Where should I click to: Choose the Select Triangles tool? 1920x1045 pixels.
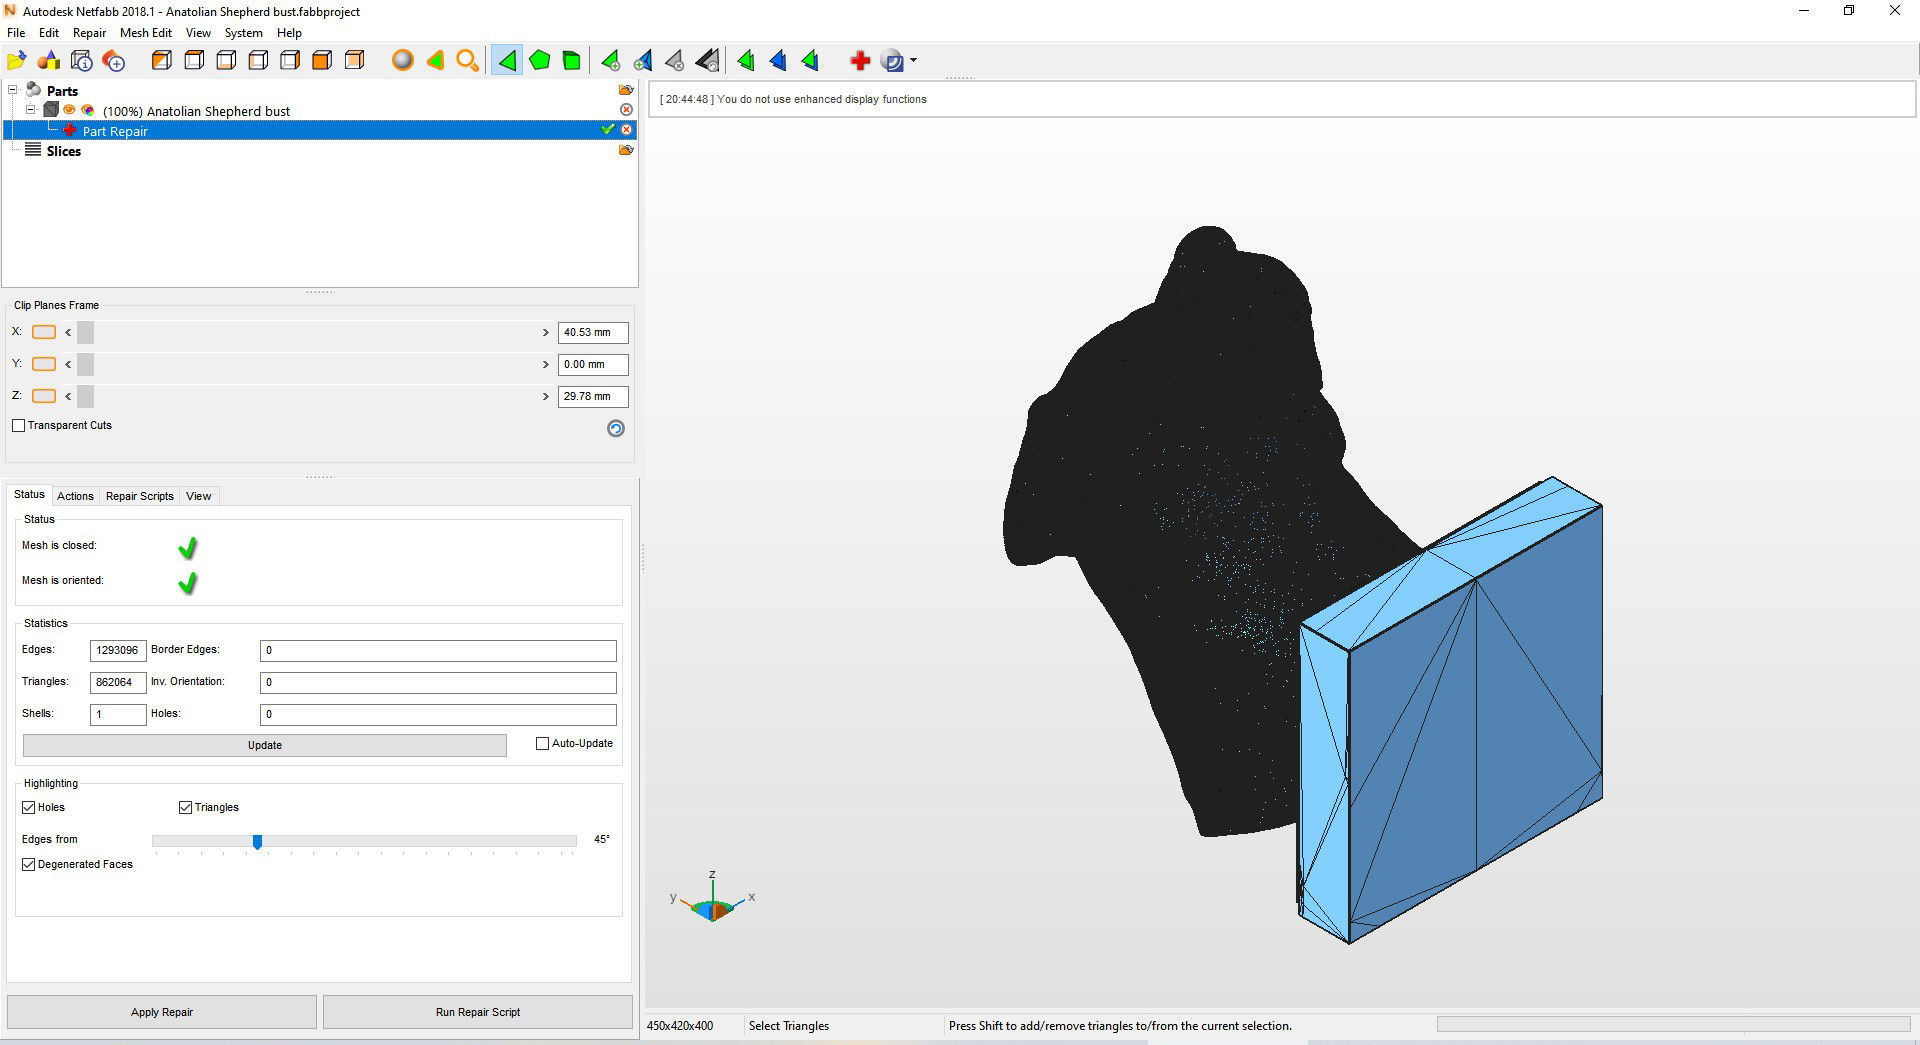(507, 61)
